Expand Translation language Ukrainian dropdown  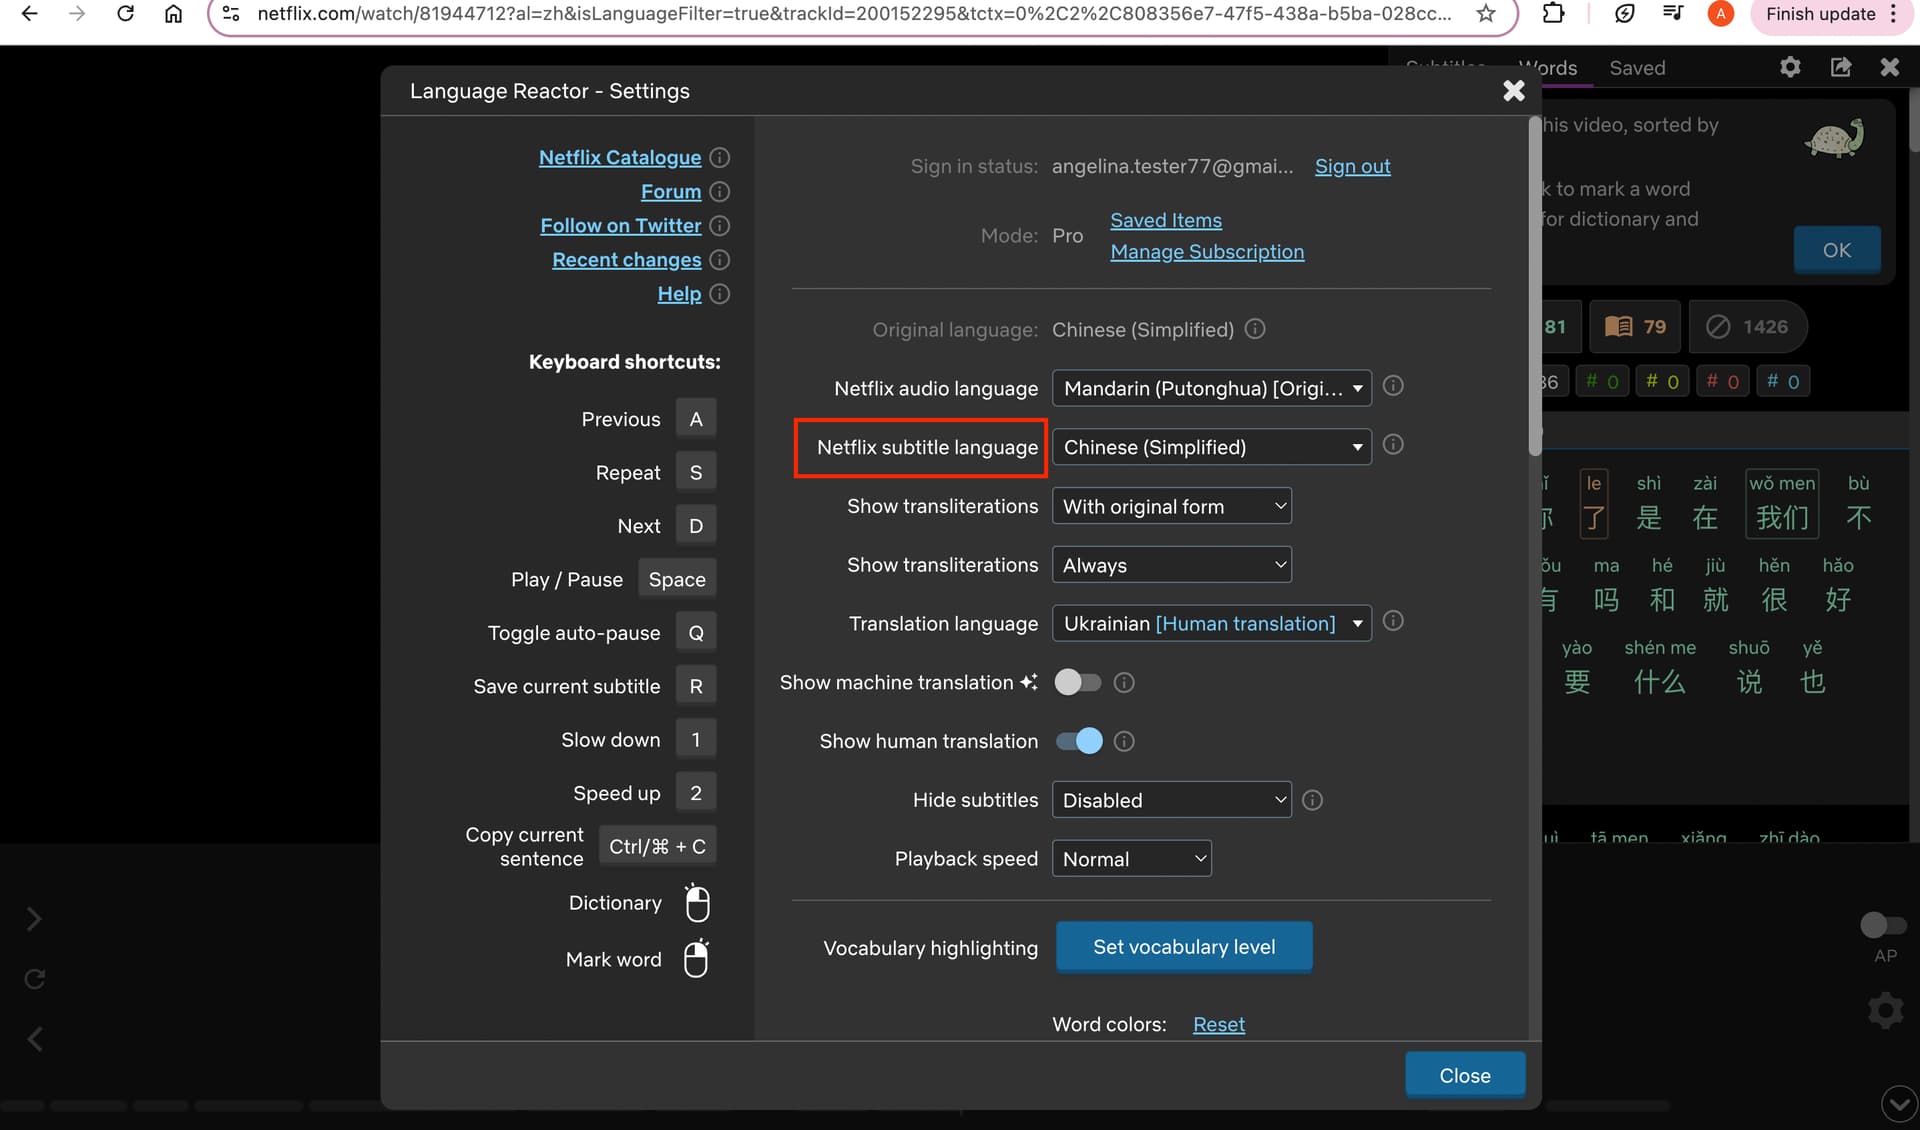pos(1211,623)
